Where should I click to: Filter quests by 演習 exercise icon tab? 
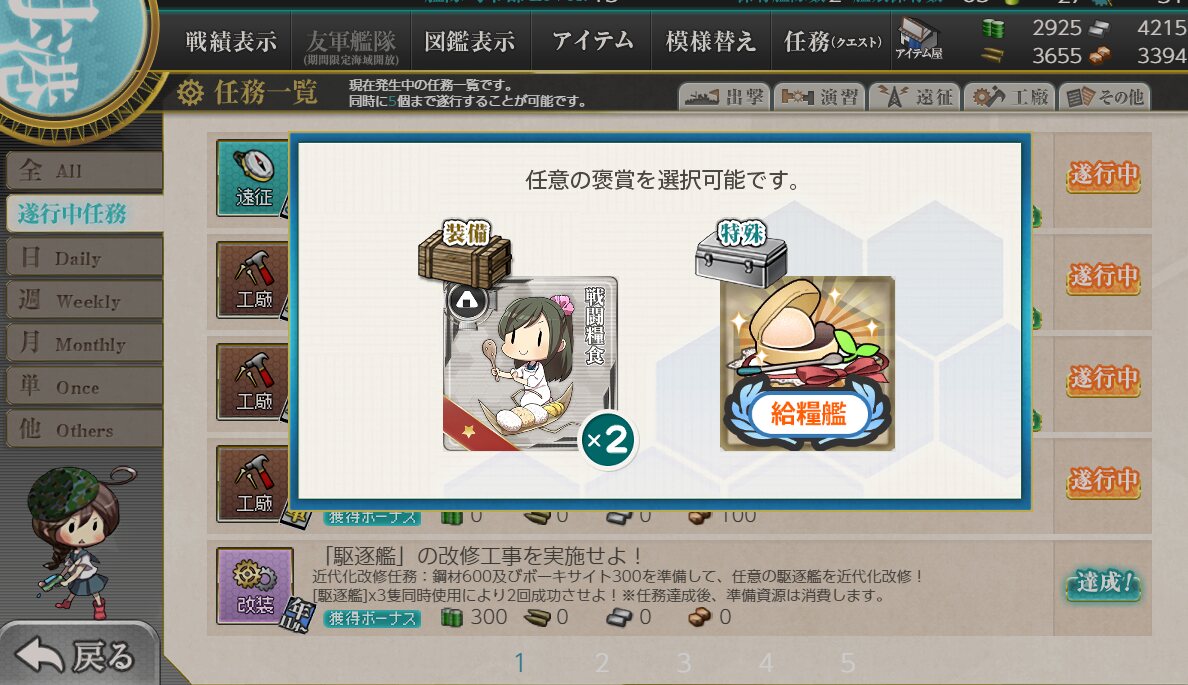point(820,97)
